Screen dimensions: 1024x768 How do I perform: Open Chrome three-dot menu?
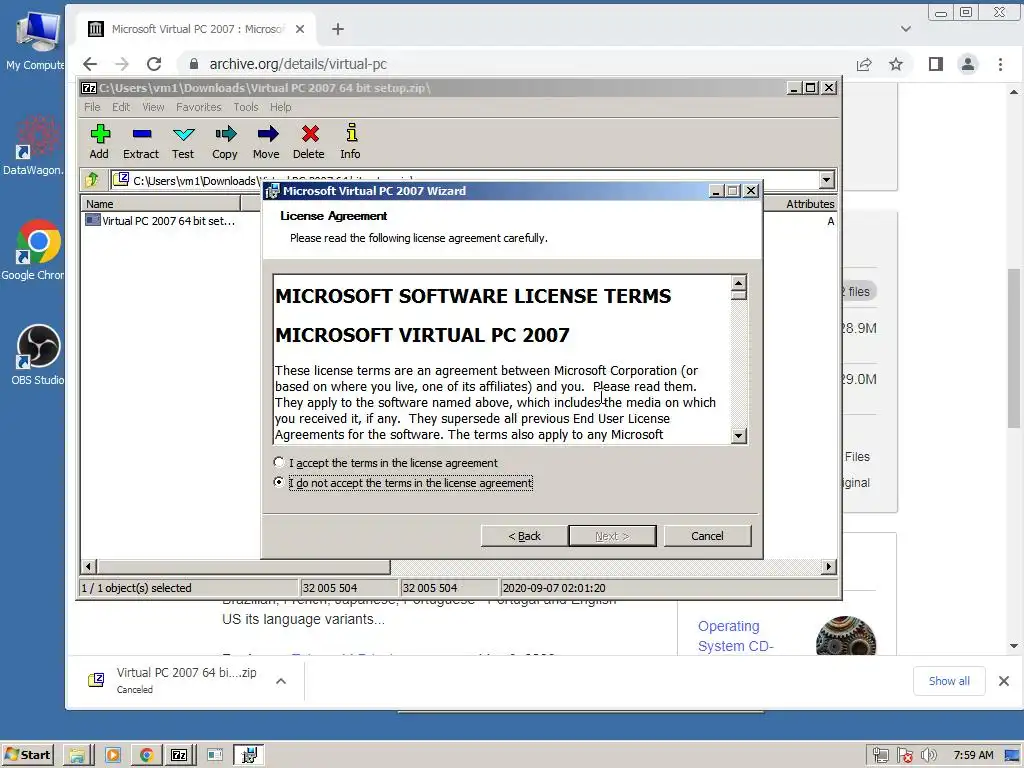1000,64
